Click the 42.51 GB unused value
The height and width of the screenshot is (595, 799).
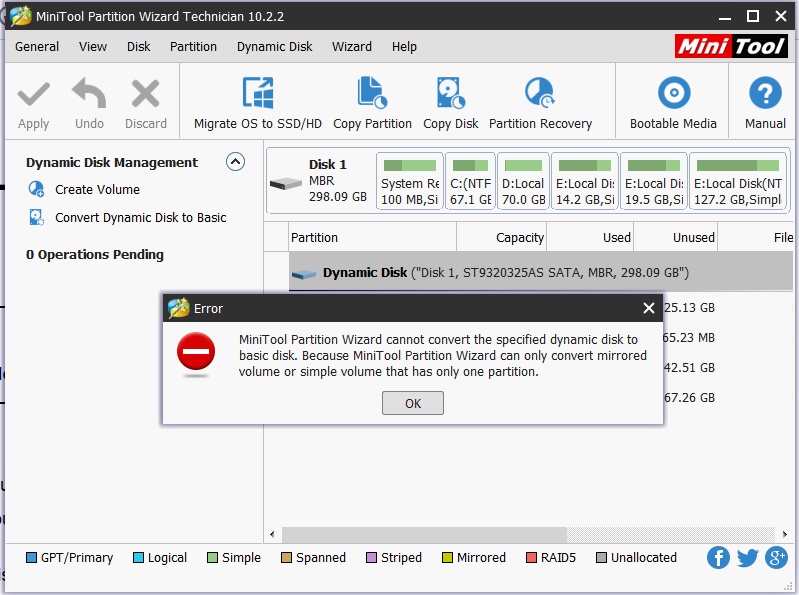(x=689, y=367)
